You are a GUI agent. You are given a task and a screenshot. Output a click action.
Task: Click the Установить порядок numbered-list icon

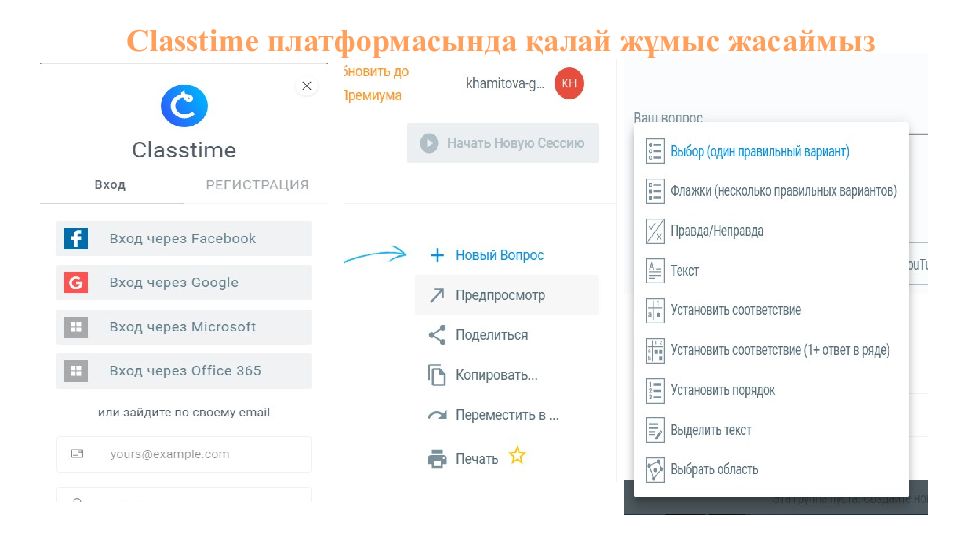tap(655, 390)
